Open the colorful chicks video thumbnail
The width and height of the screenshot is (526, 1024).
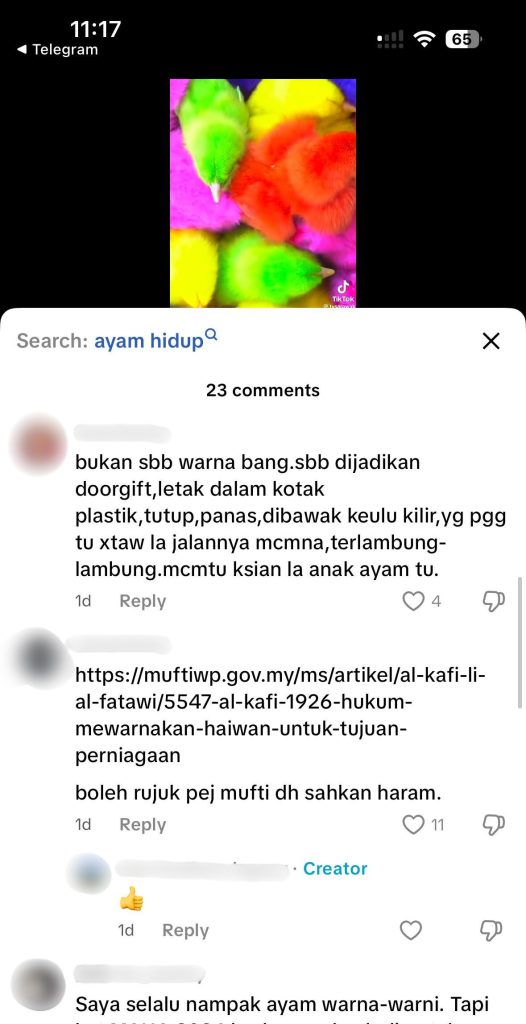[263, 193]
